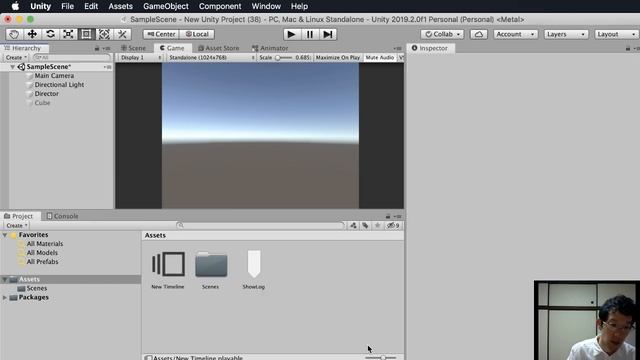640x360 pixels.
Task: Lock the Hierarchy panel
Action: point(97,48)
